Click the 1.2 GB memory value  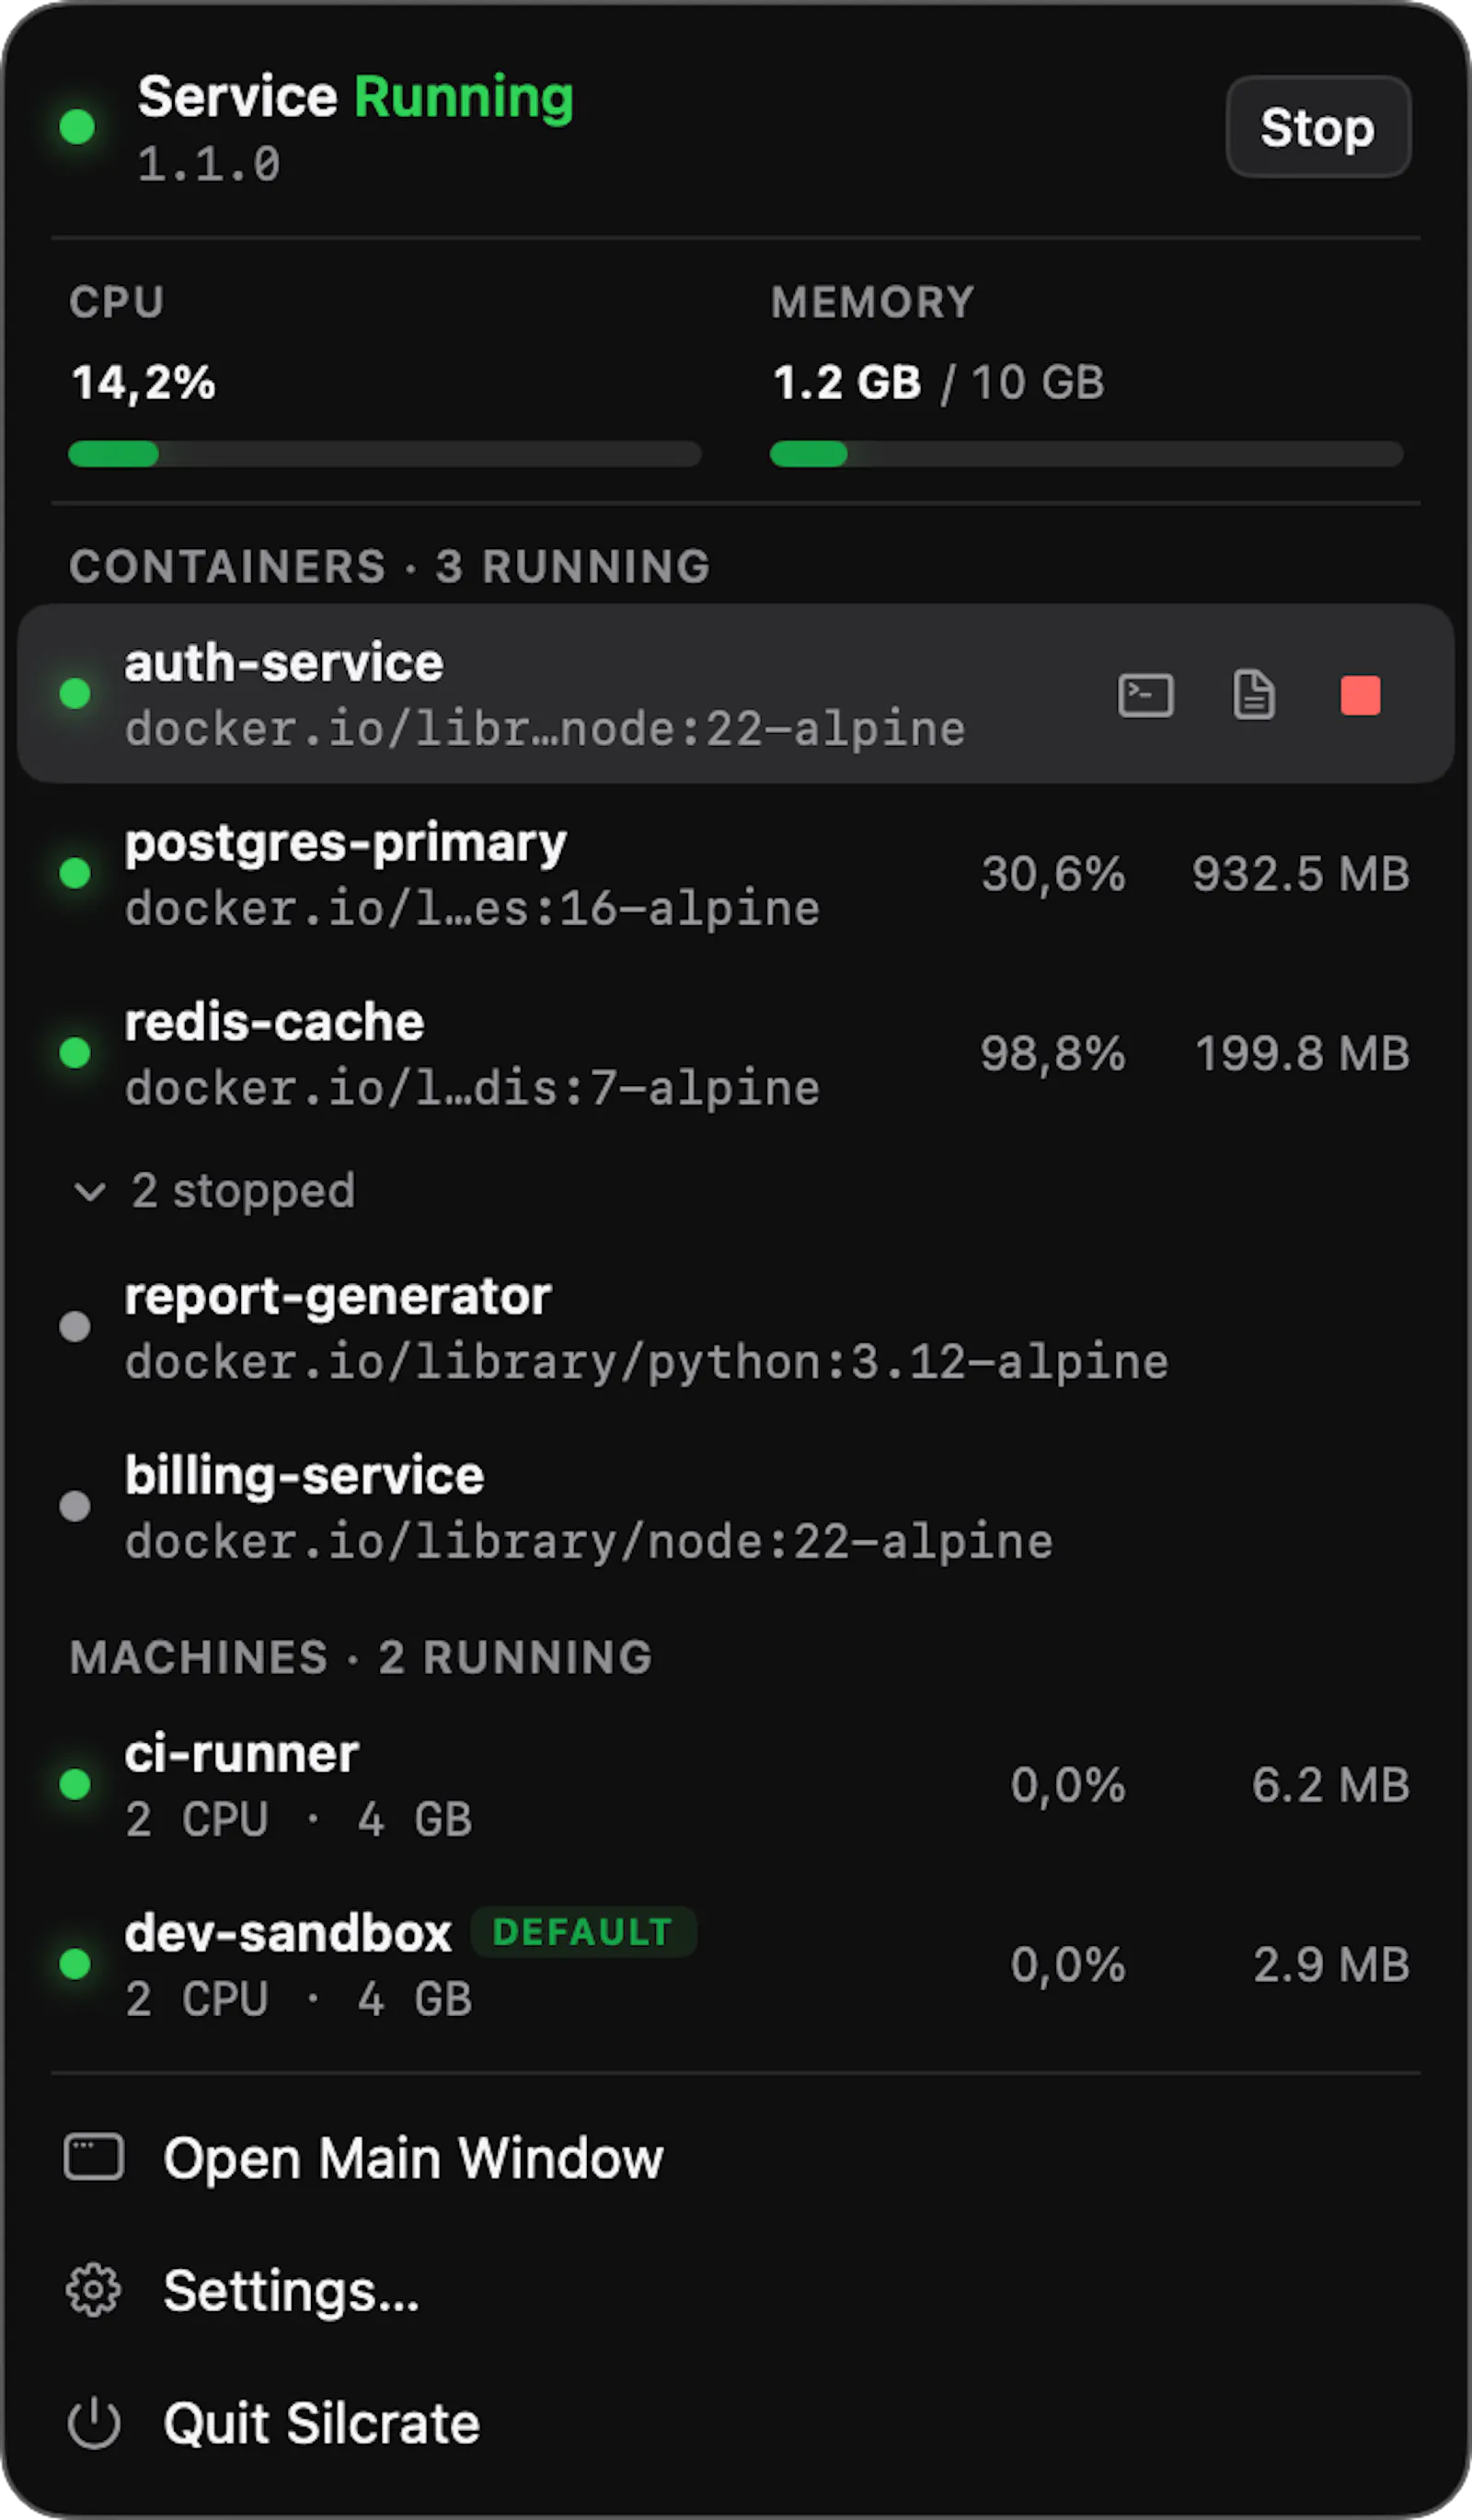[847, 382]
